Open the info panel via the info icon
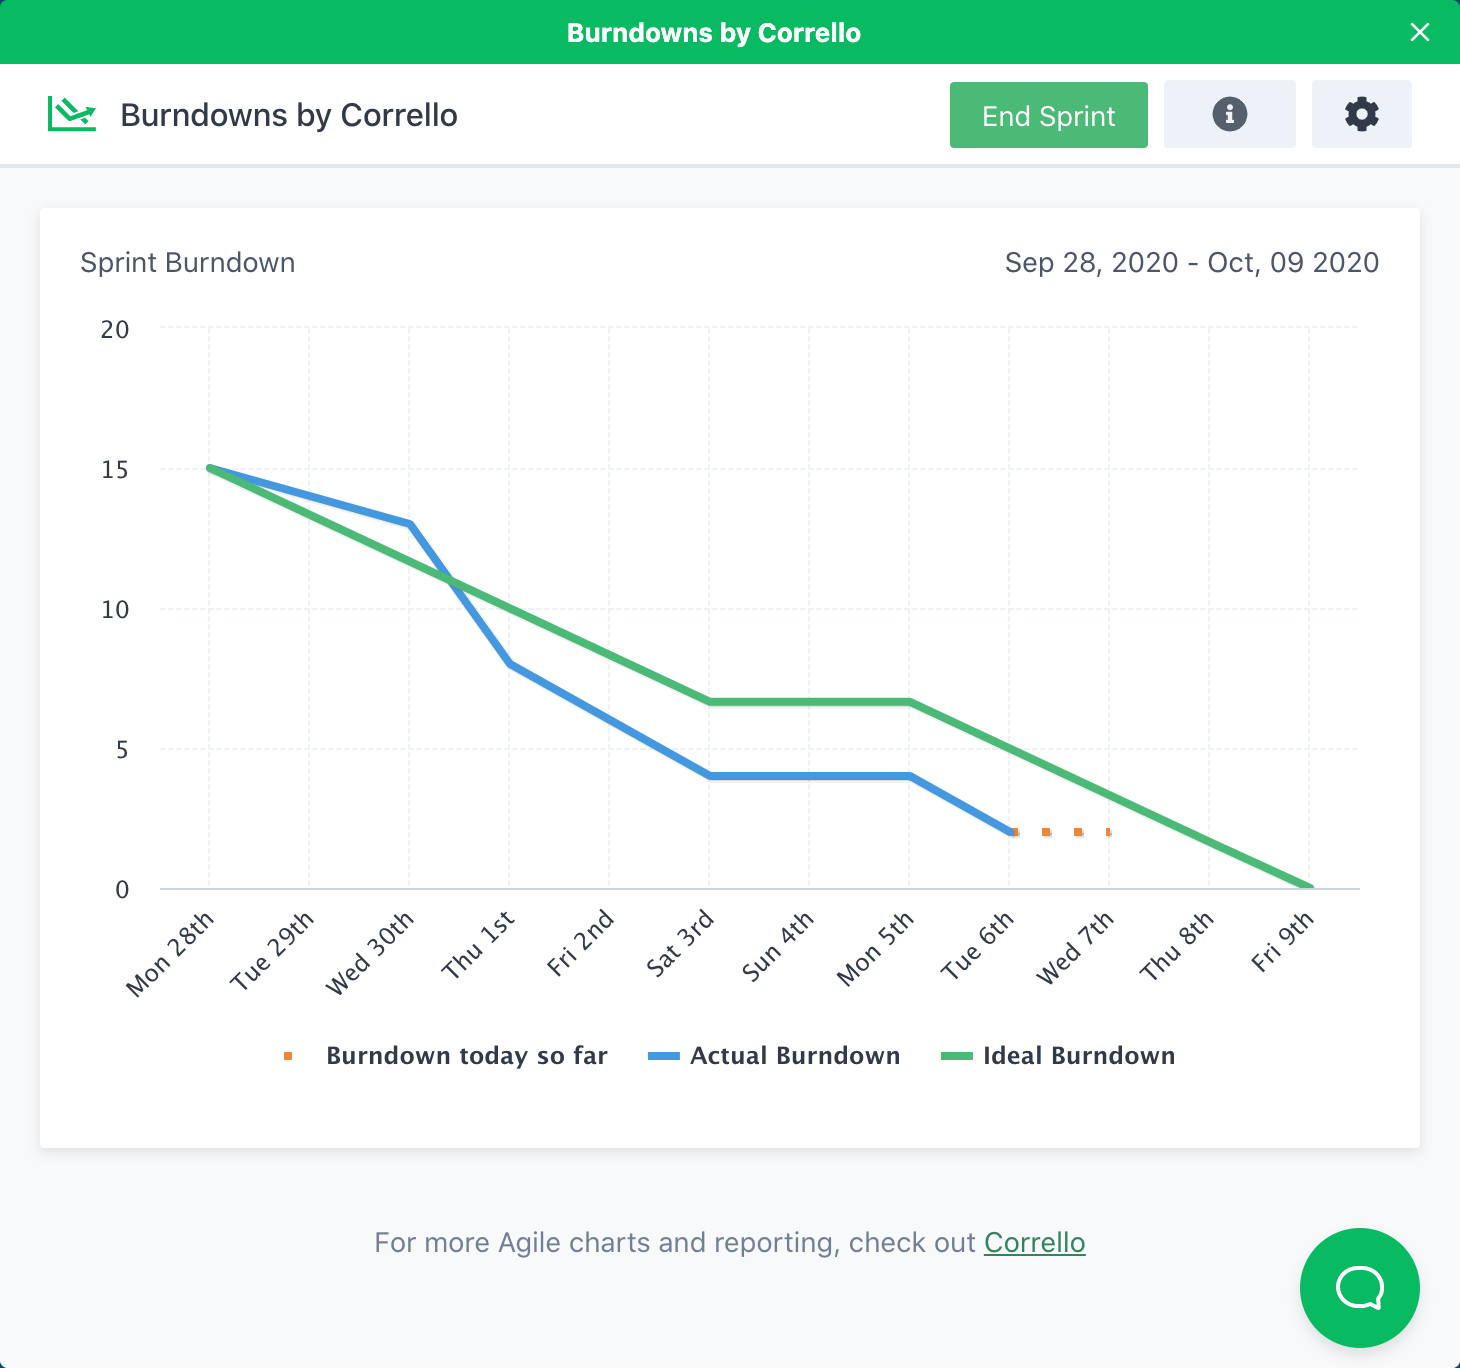The height and width of the screenshot is (1368, 1460). 1229,113
